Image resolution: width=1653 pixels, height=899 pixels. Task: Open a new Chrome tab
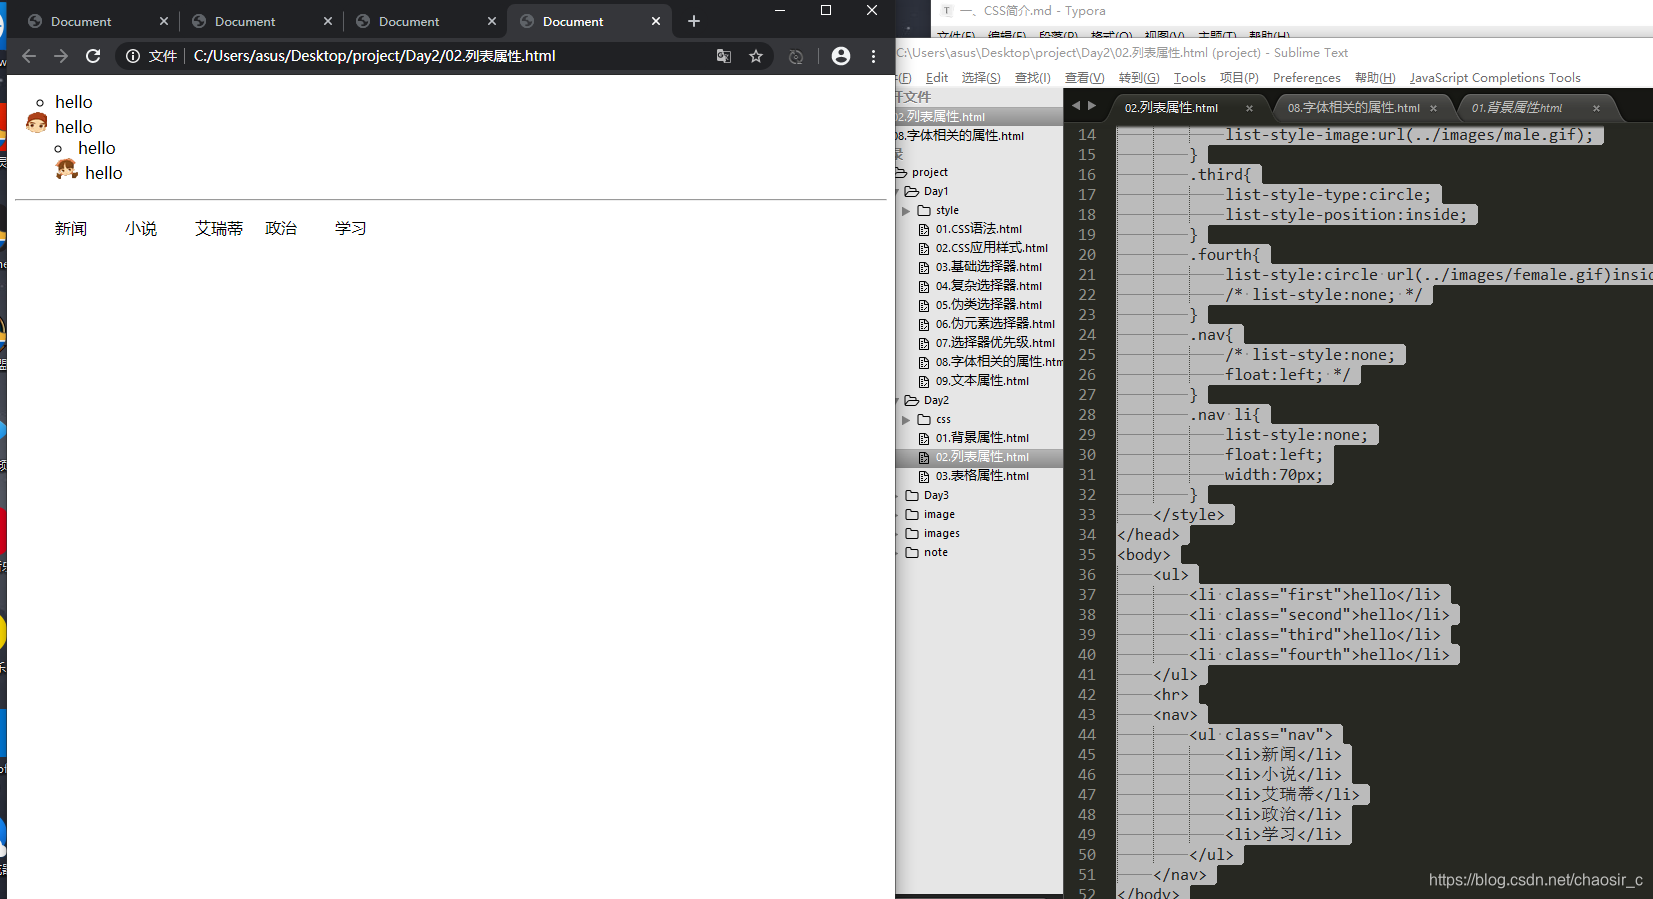pos(694,21)
